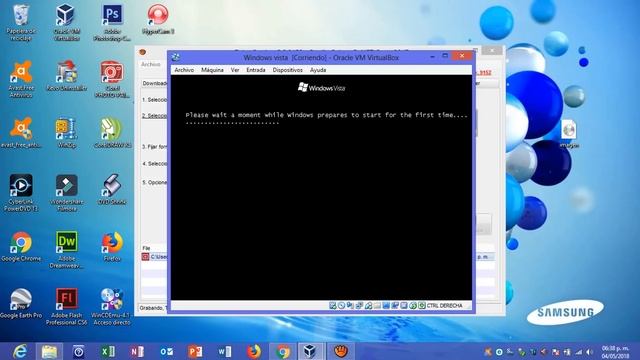640x360 pixels.
Task: Select WinZip desktop icon
Action: (67, 133)
